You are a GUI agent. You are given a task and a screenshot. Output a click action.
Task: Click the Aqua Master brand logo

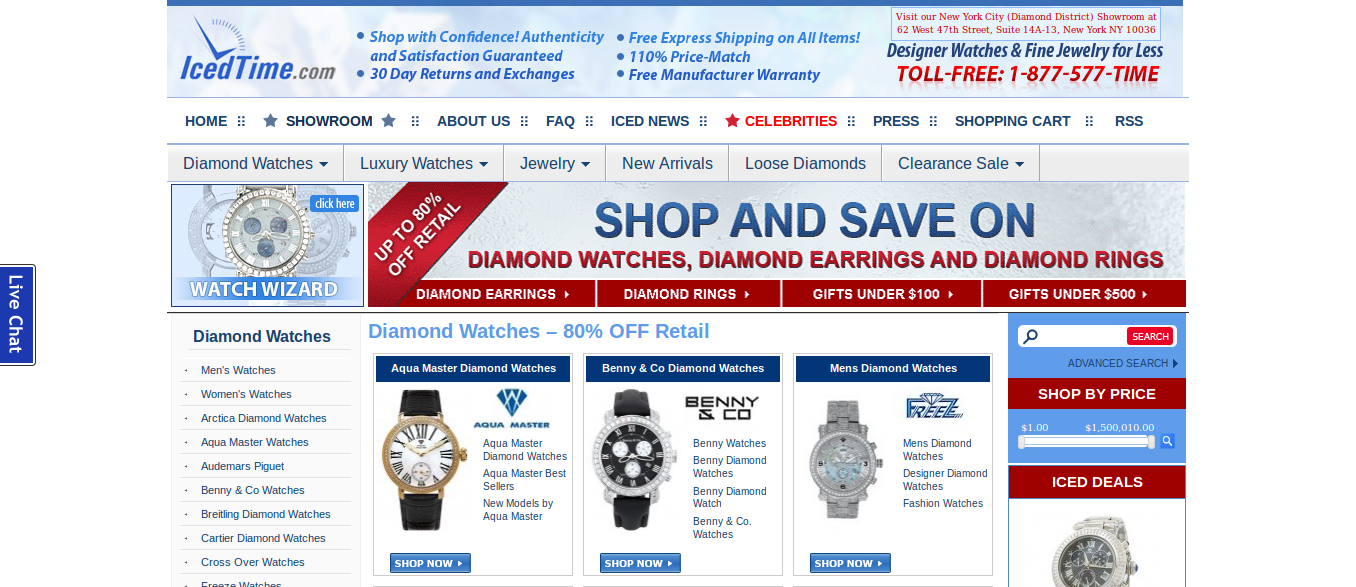coord(511,408)
